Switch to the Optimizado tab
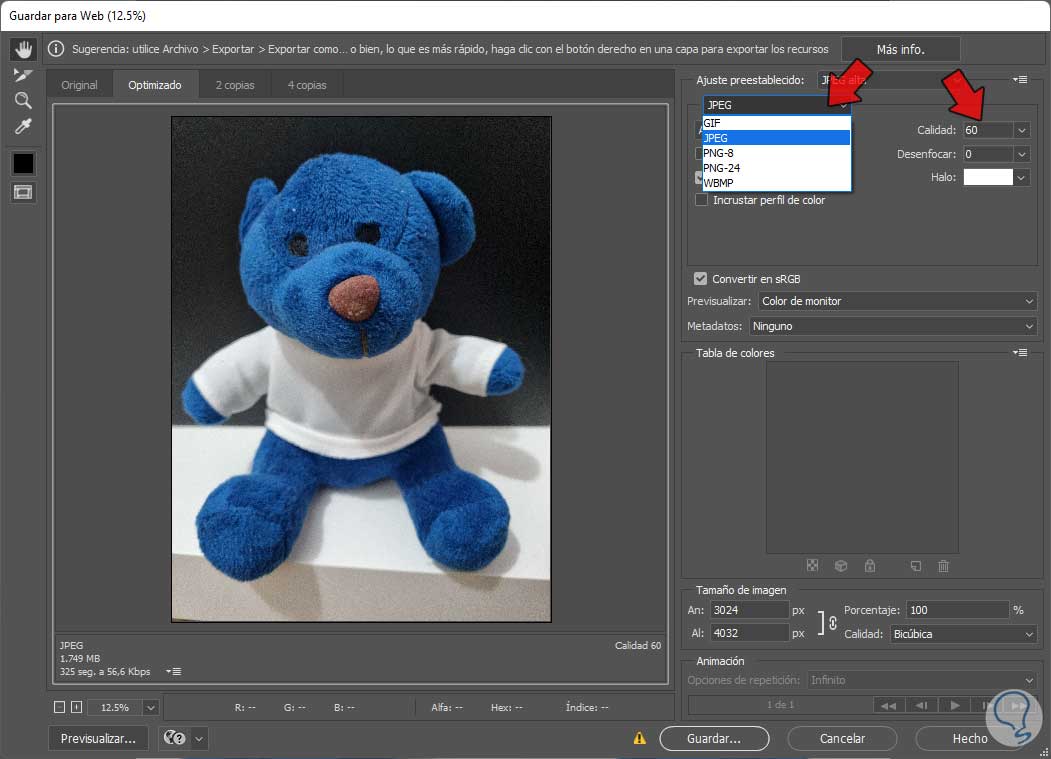 (155, 85)
